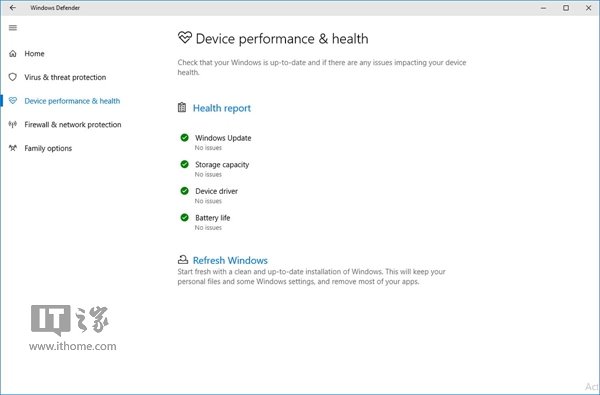This screenshot has width=600, height=395.
Task: Click green checkmark beside Storage capacity
Action: click(184, 164)
